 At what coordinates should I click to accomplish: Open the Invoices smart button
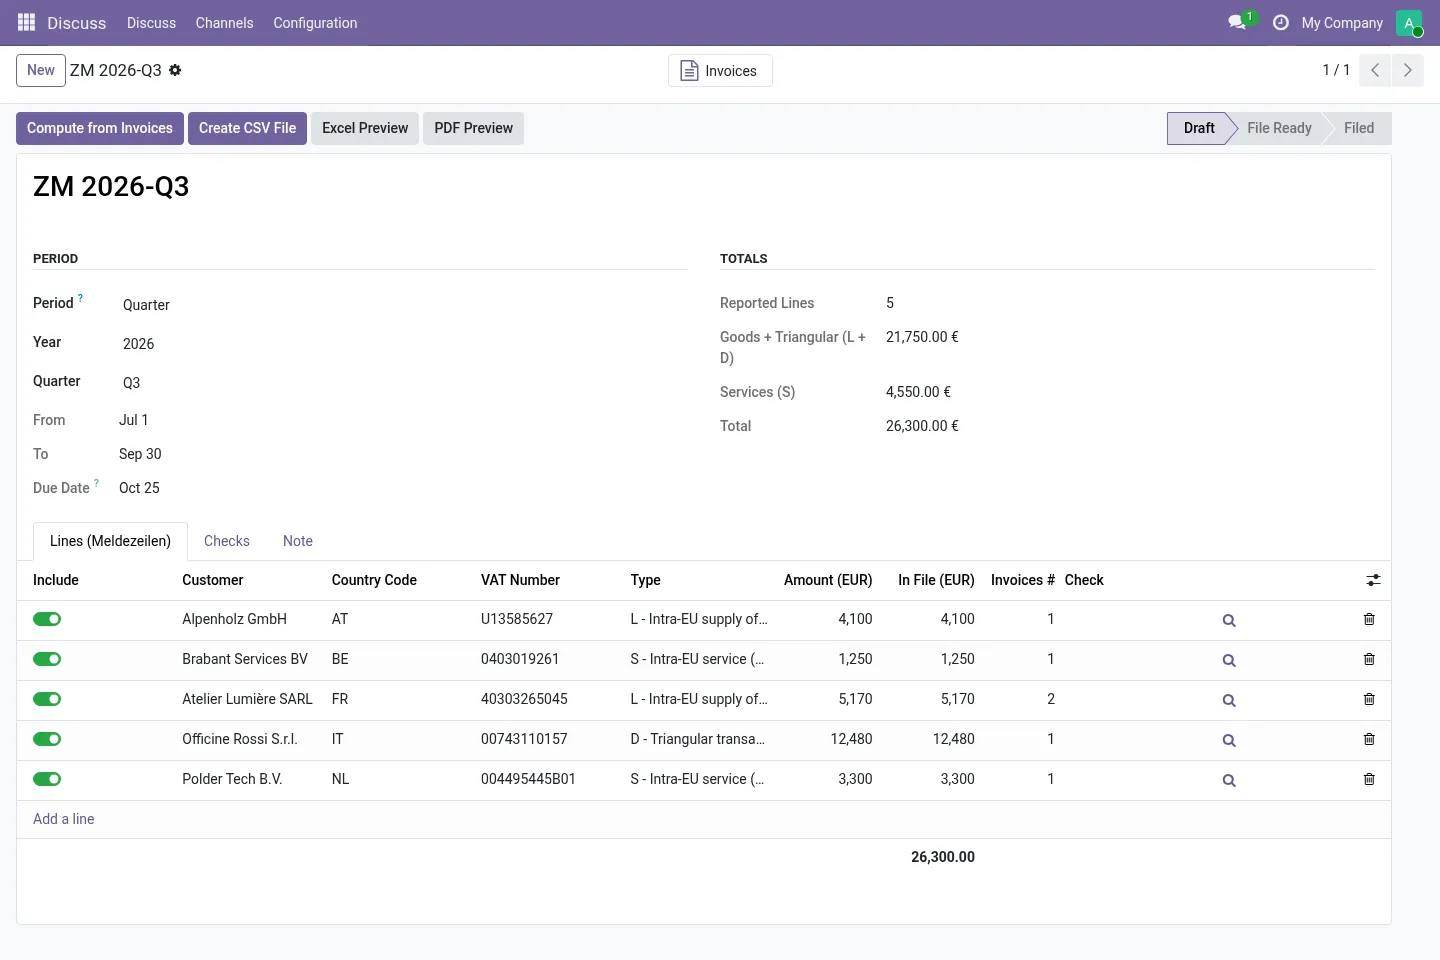tap(720, 71)
